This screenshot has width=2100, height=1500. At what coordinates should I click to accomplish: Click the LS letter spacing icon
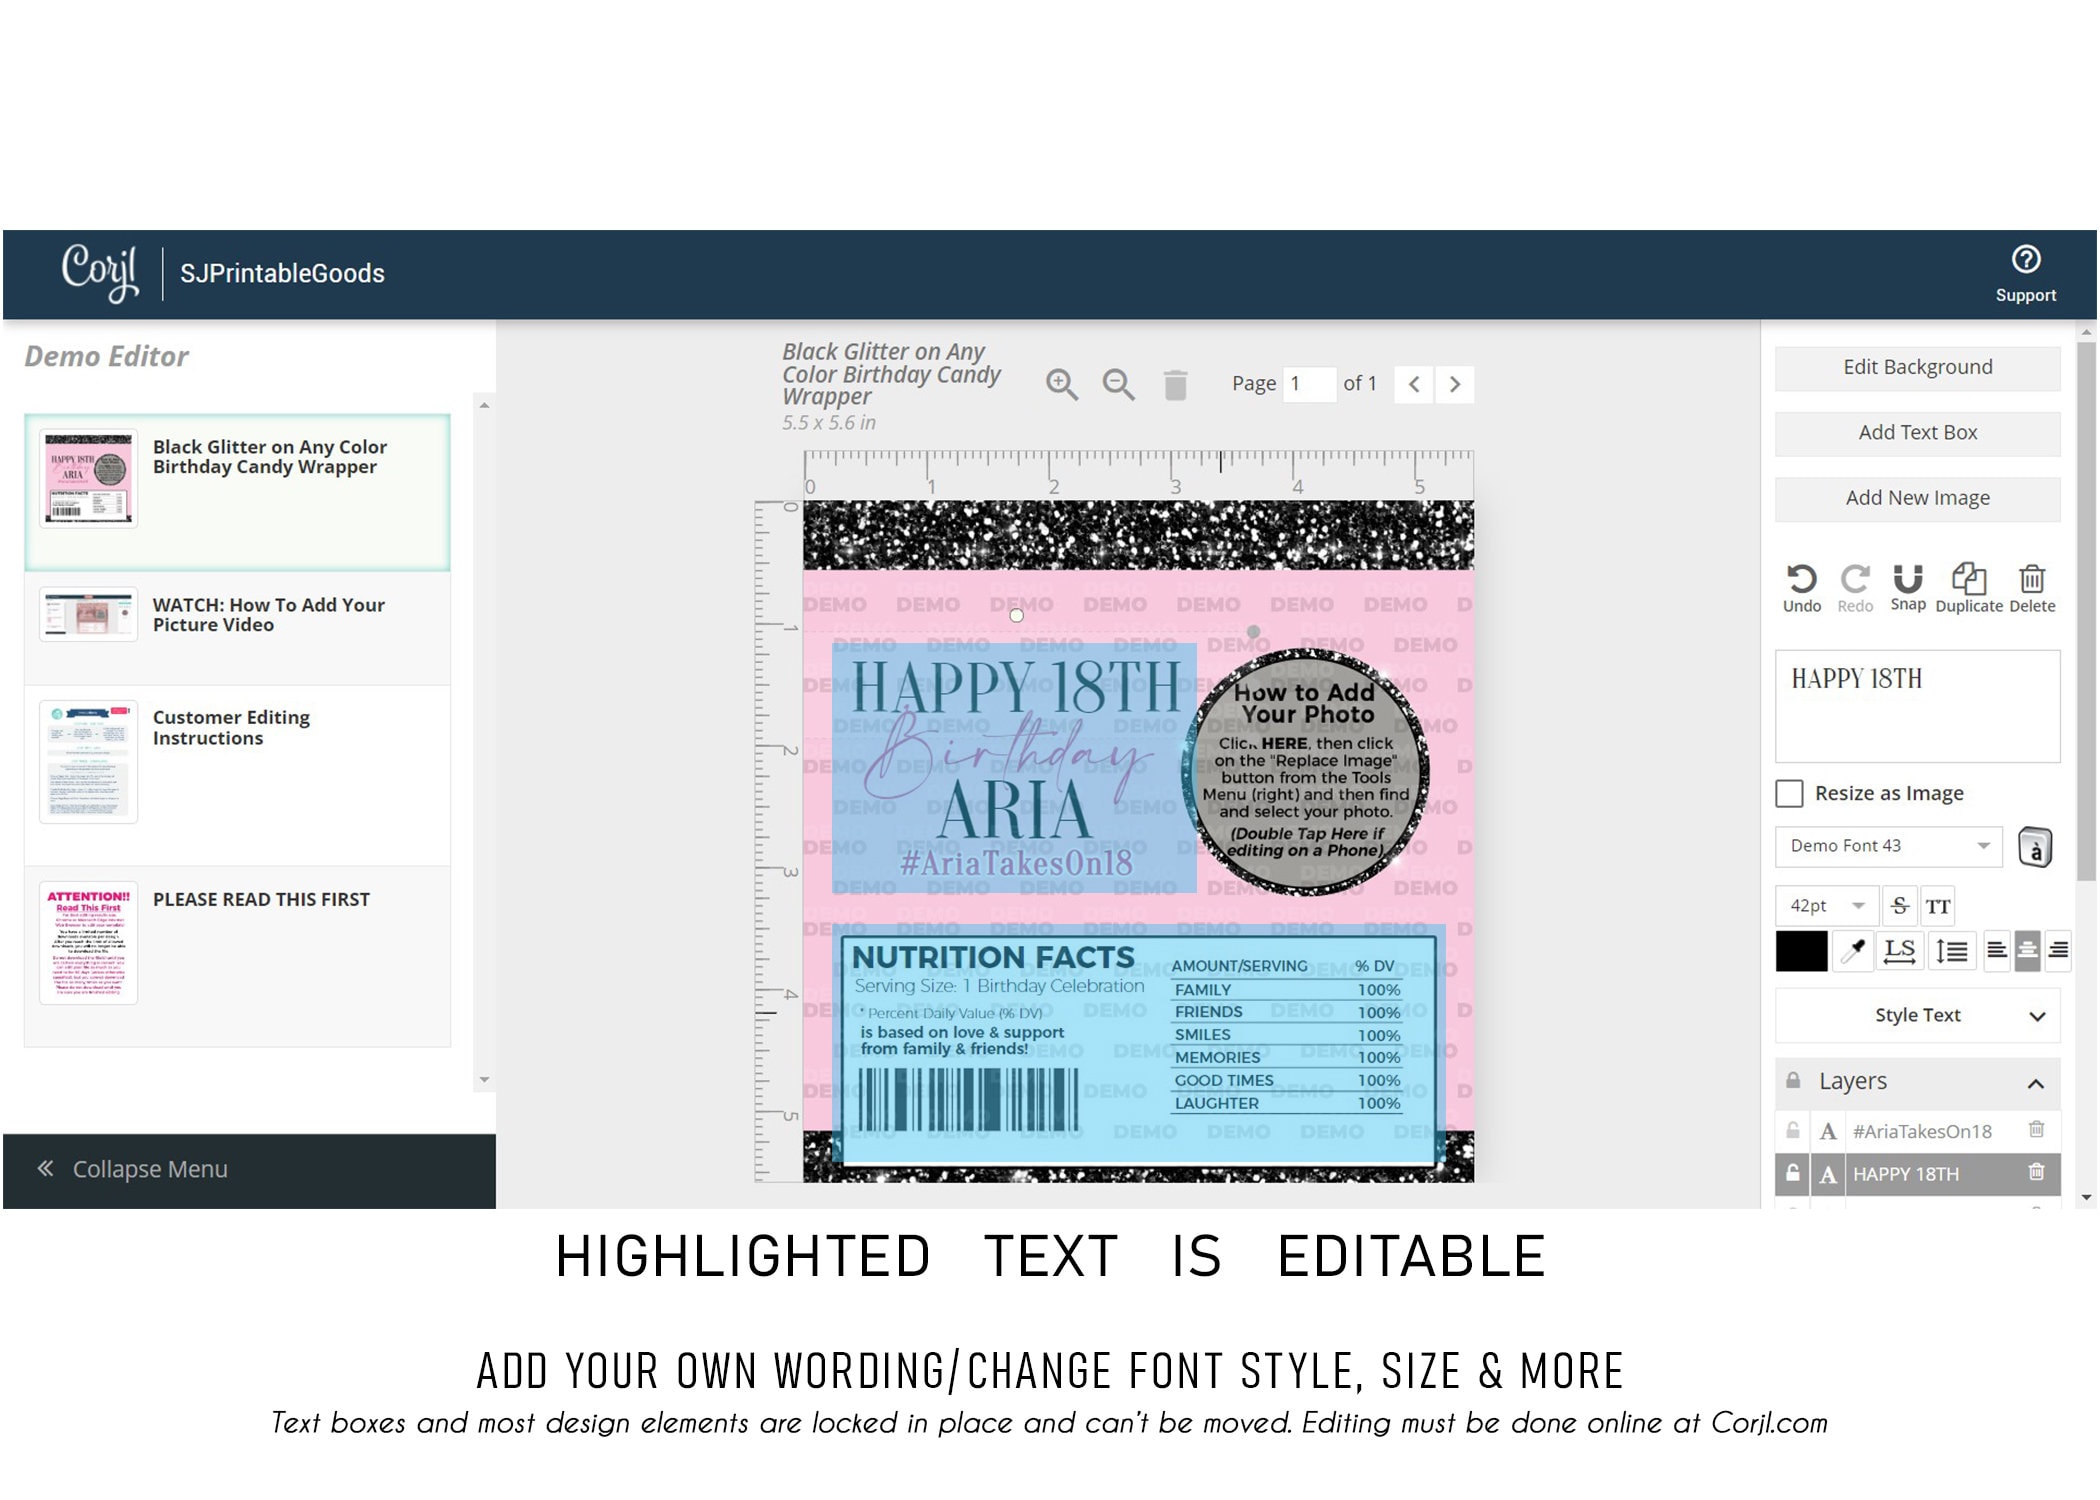coord(1899,950)
